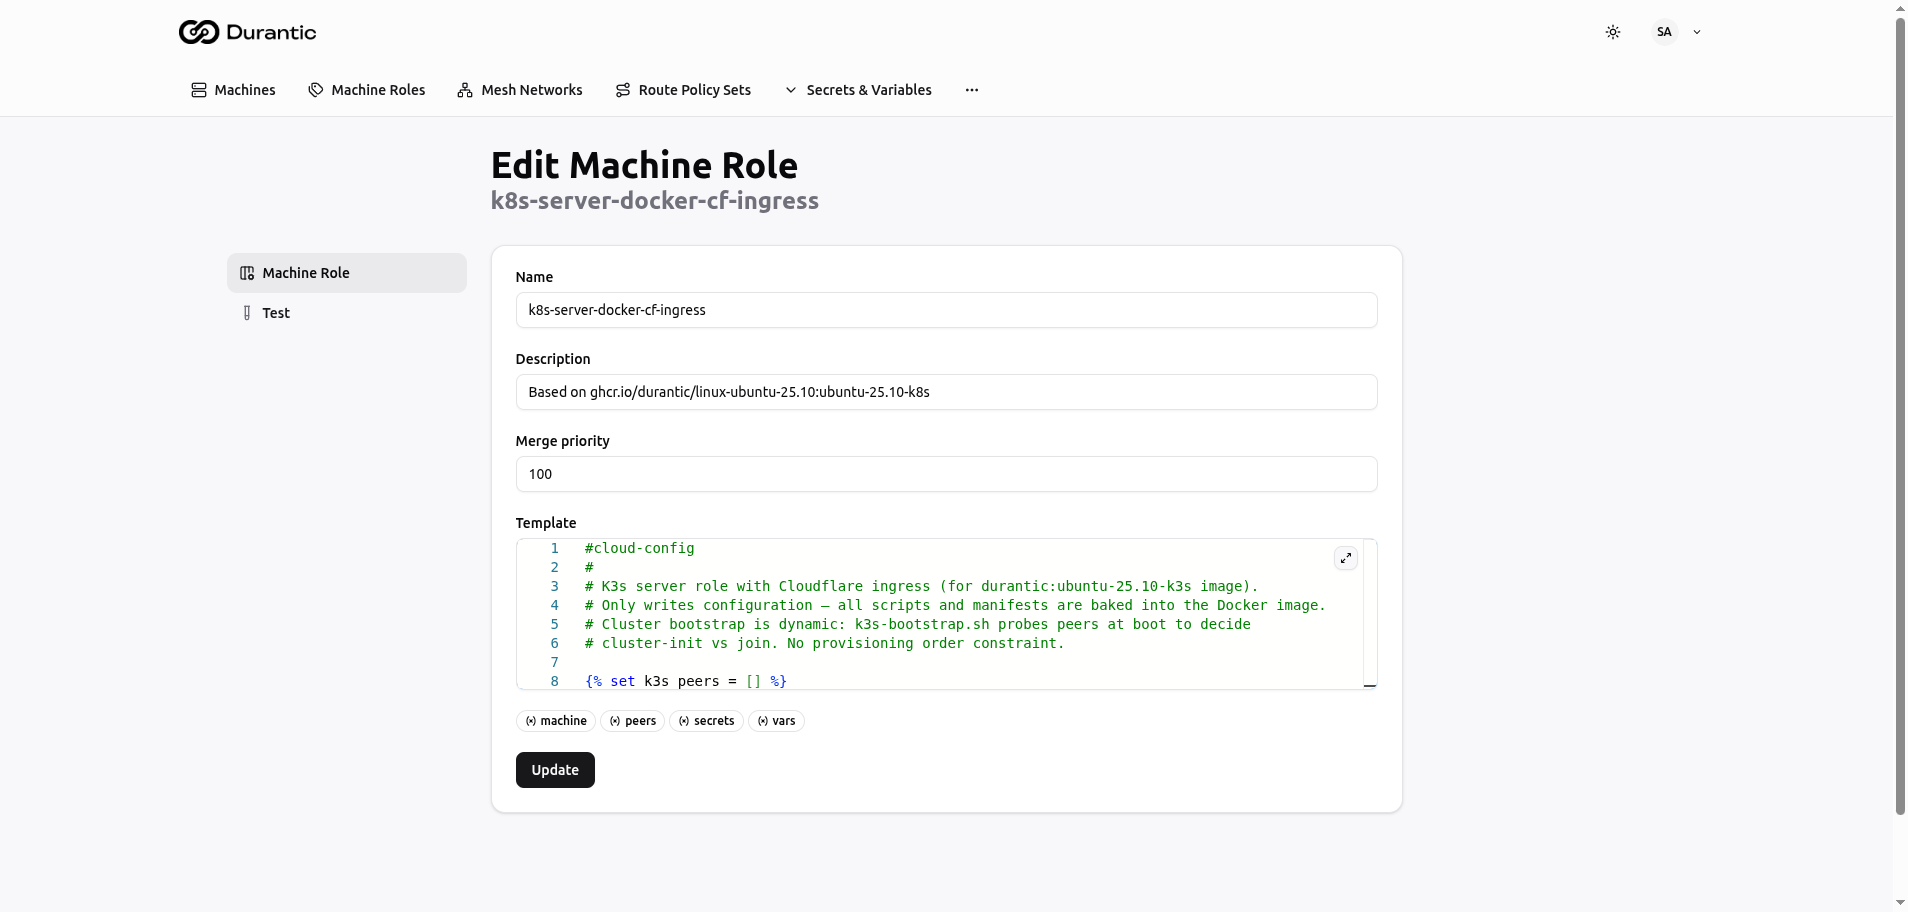Click into the Name input field
Screen dimensions: 1908x912
[x=946, y=310]
